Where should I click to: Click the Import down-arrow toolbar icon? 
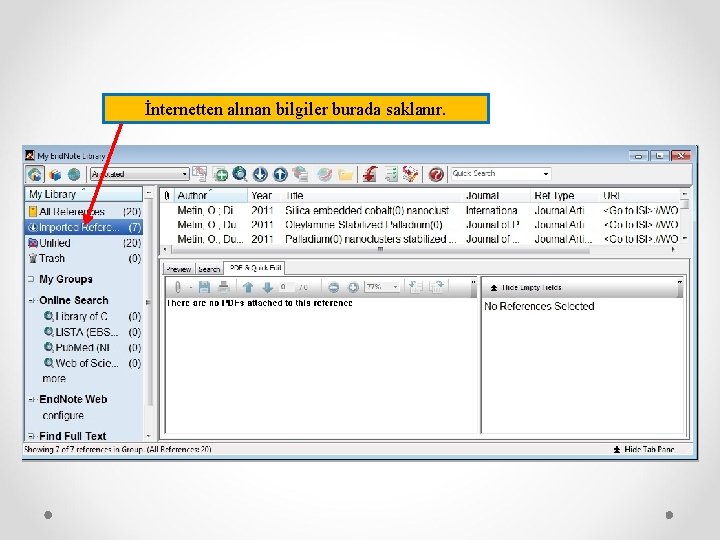click(260, 174)
